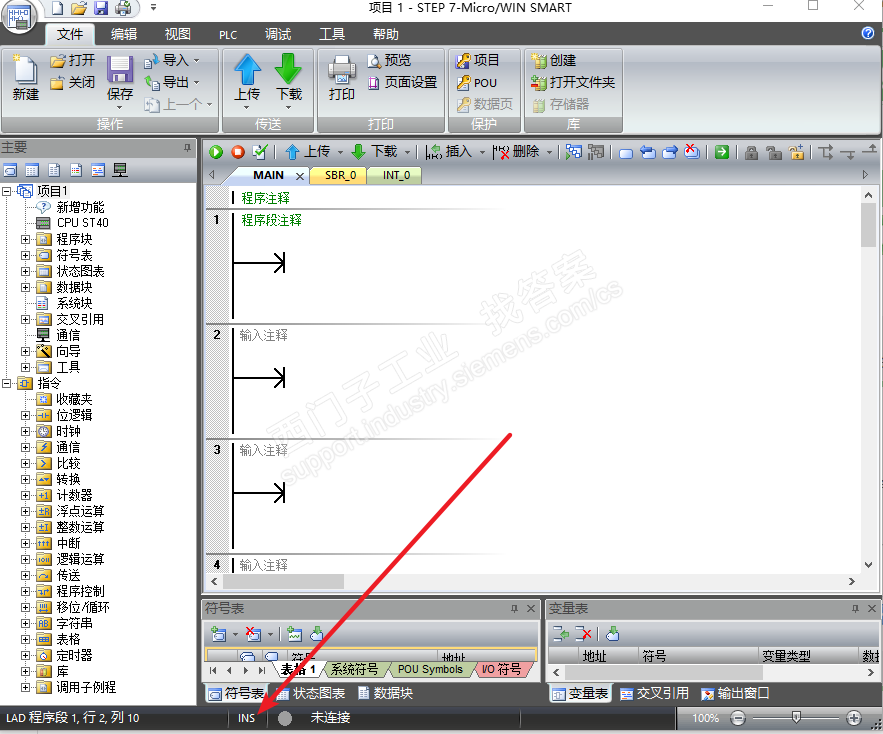The height and width of the screenshot is (734, 883).
Task: Pin the 主要 navigation panel
Action: pos(187,148)
